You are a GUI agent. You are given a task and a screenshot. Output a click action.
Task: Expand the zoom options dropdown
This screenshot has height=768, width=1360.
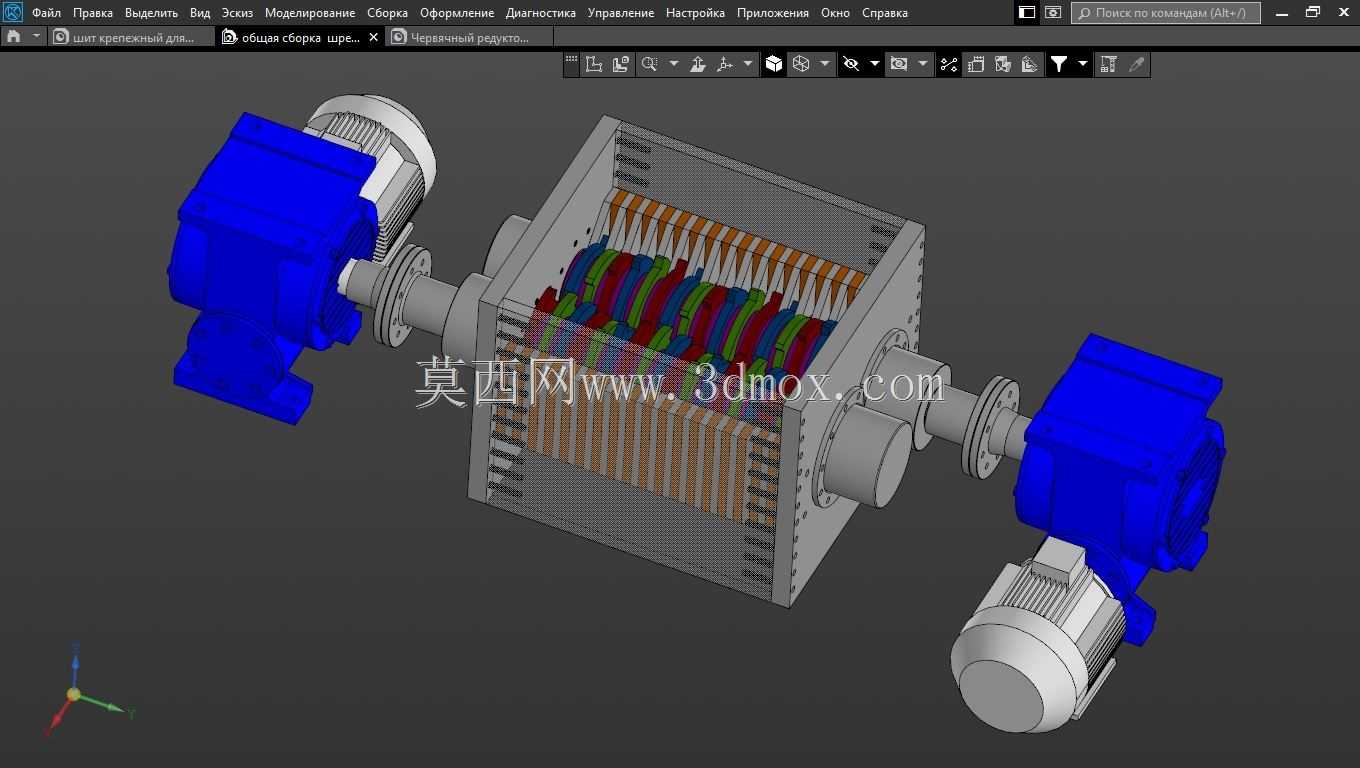point(673,64)
